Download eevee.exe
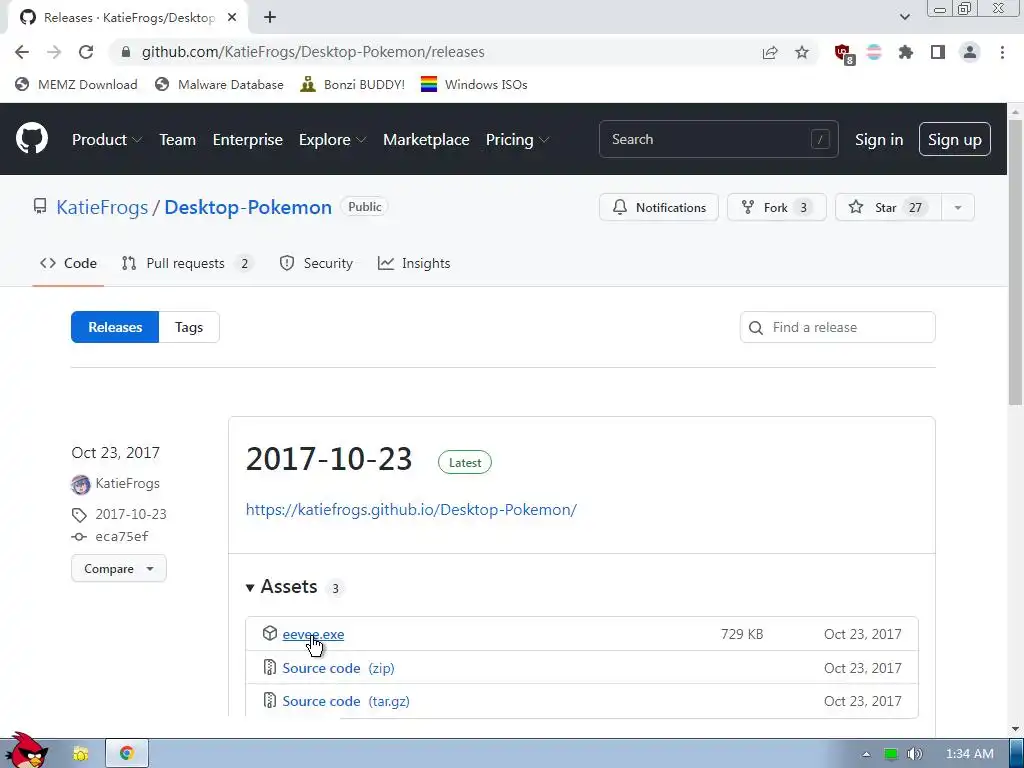 [x=313, y=634]
